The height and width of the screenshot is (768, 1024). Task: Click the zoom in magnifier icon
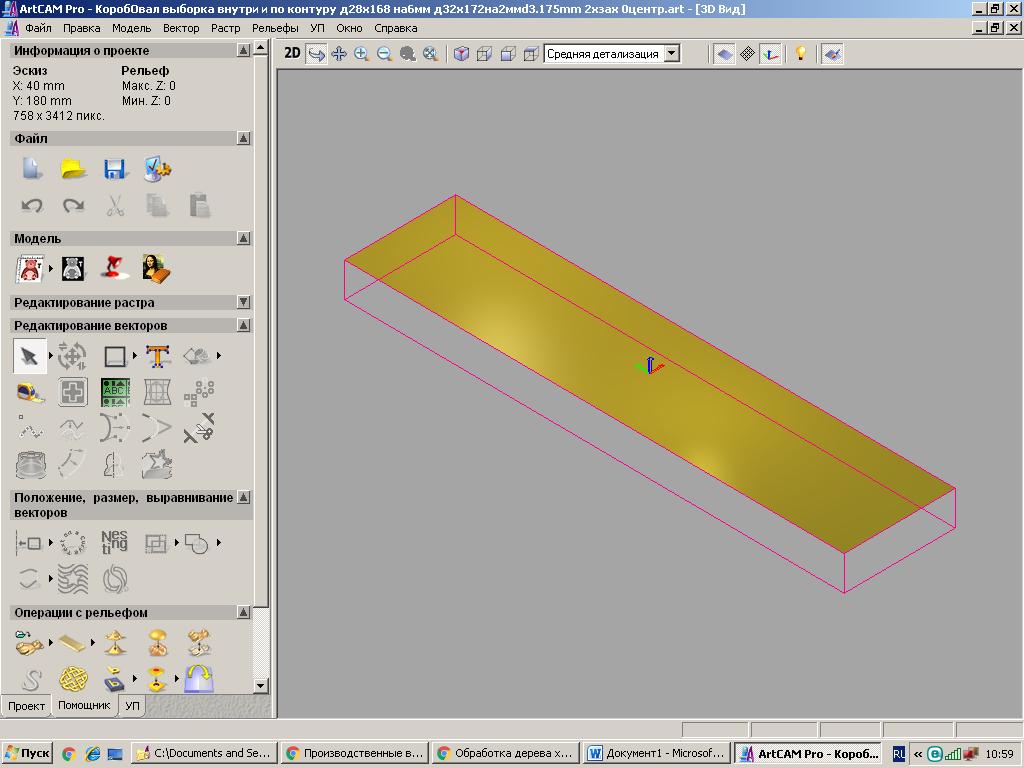coord(362,54)
